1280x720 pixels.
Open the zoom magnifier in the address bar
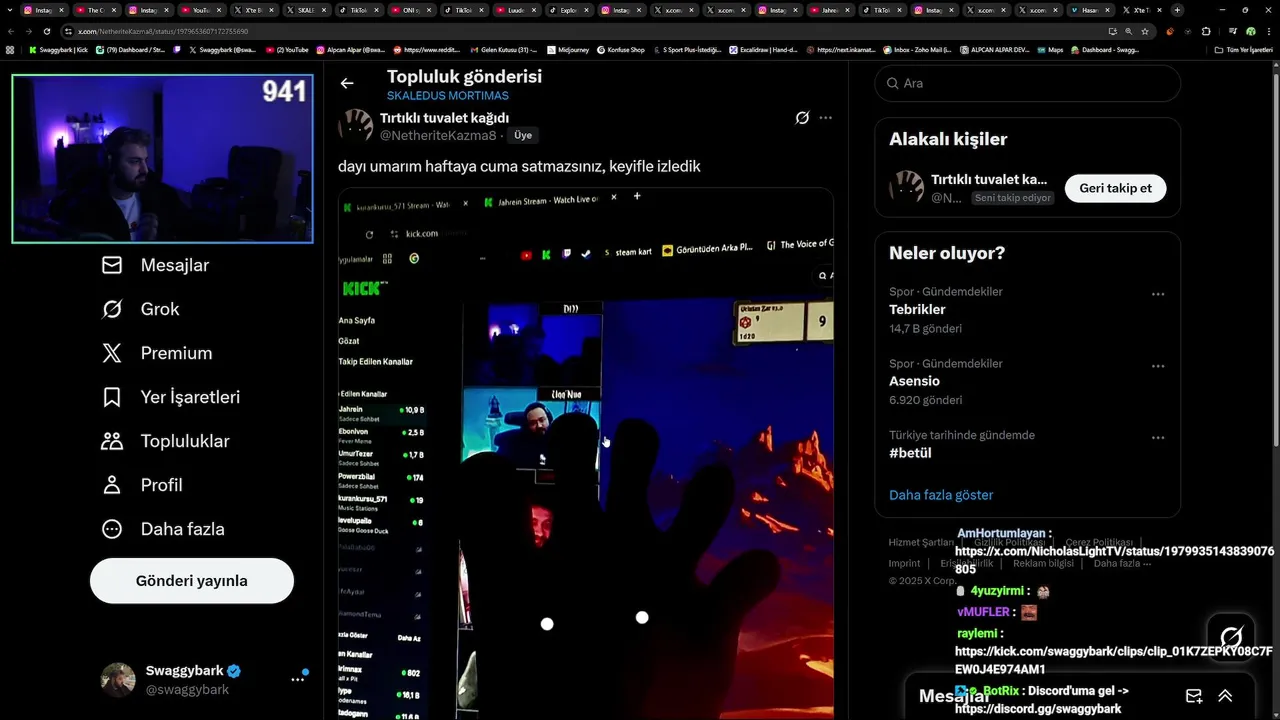tap(1128, 31)
